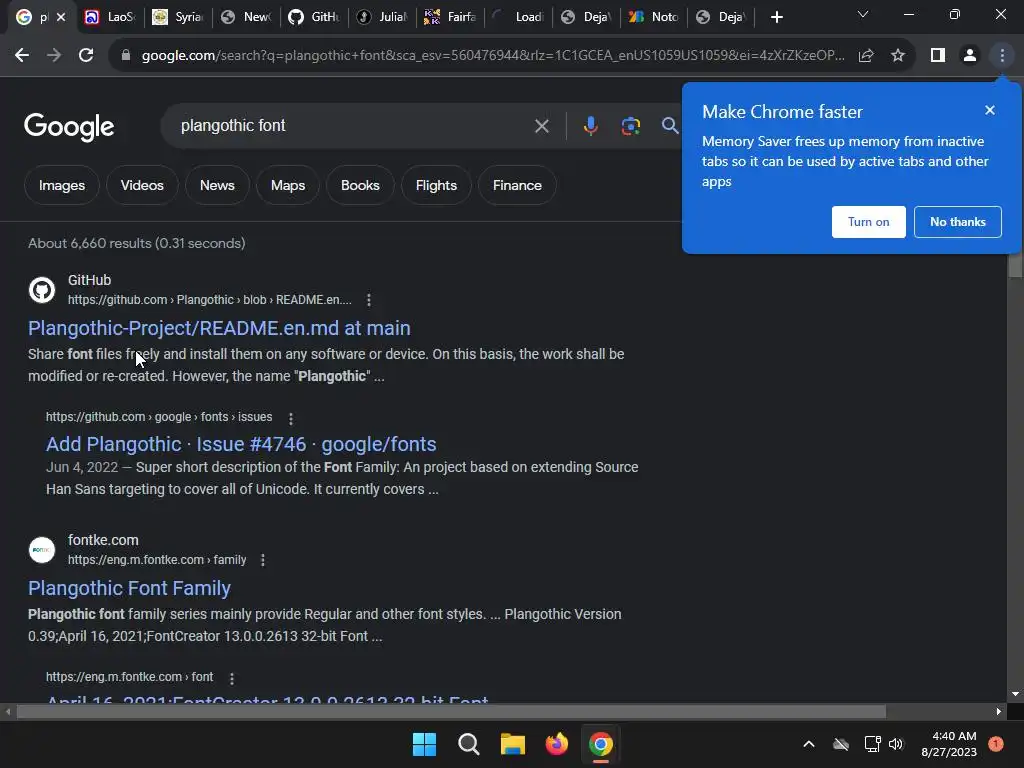Filter results by Maps
This screenshot has width=1024, height=768.
pyautogui.click(x=288, y=185)
